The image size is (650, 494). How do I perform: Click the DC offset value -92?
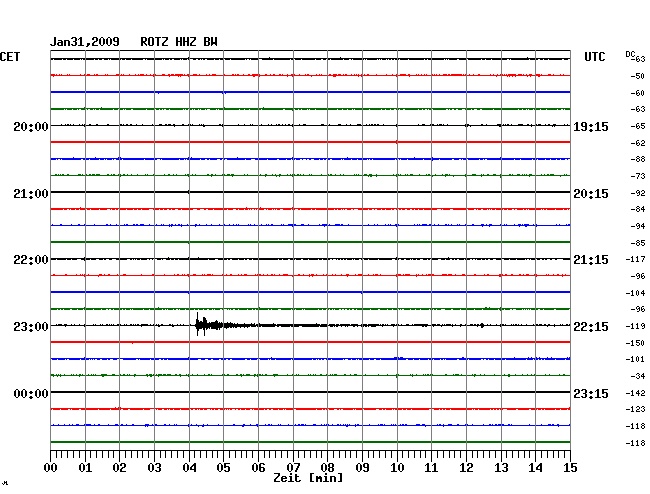(637, 193)
